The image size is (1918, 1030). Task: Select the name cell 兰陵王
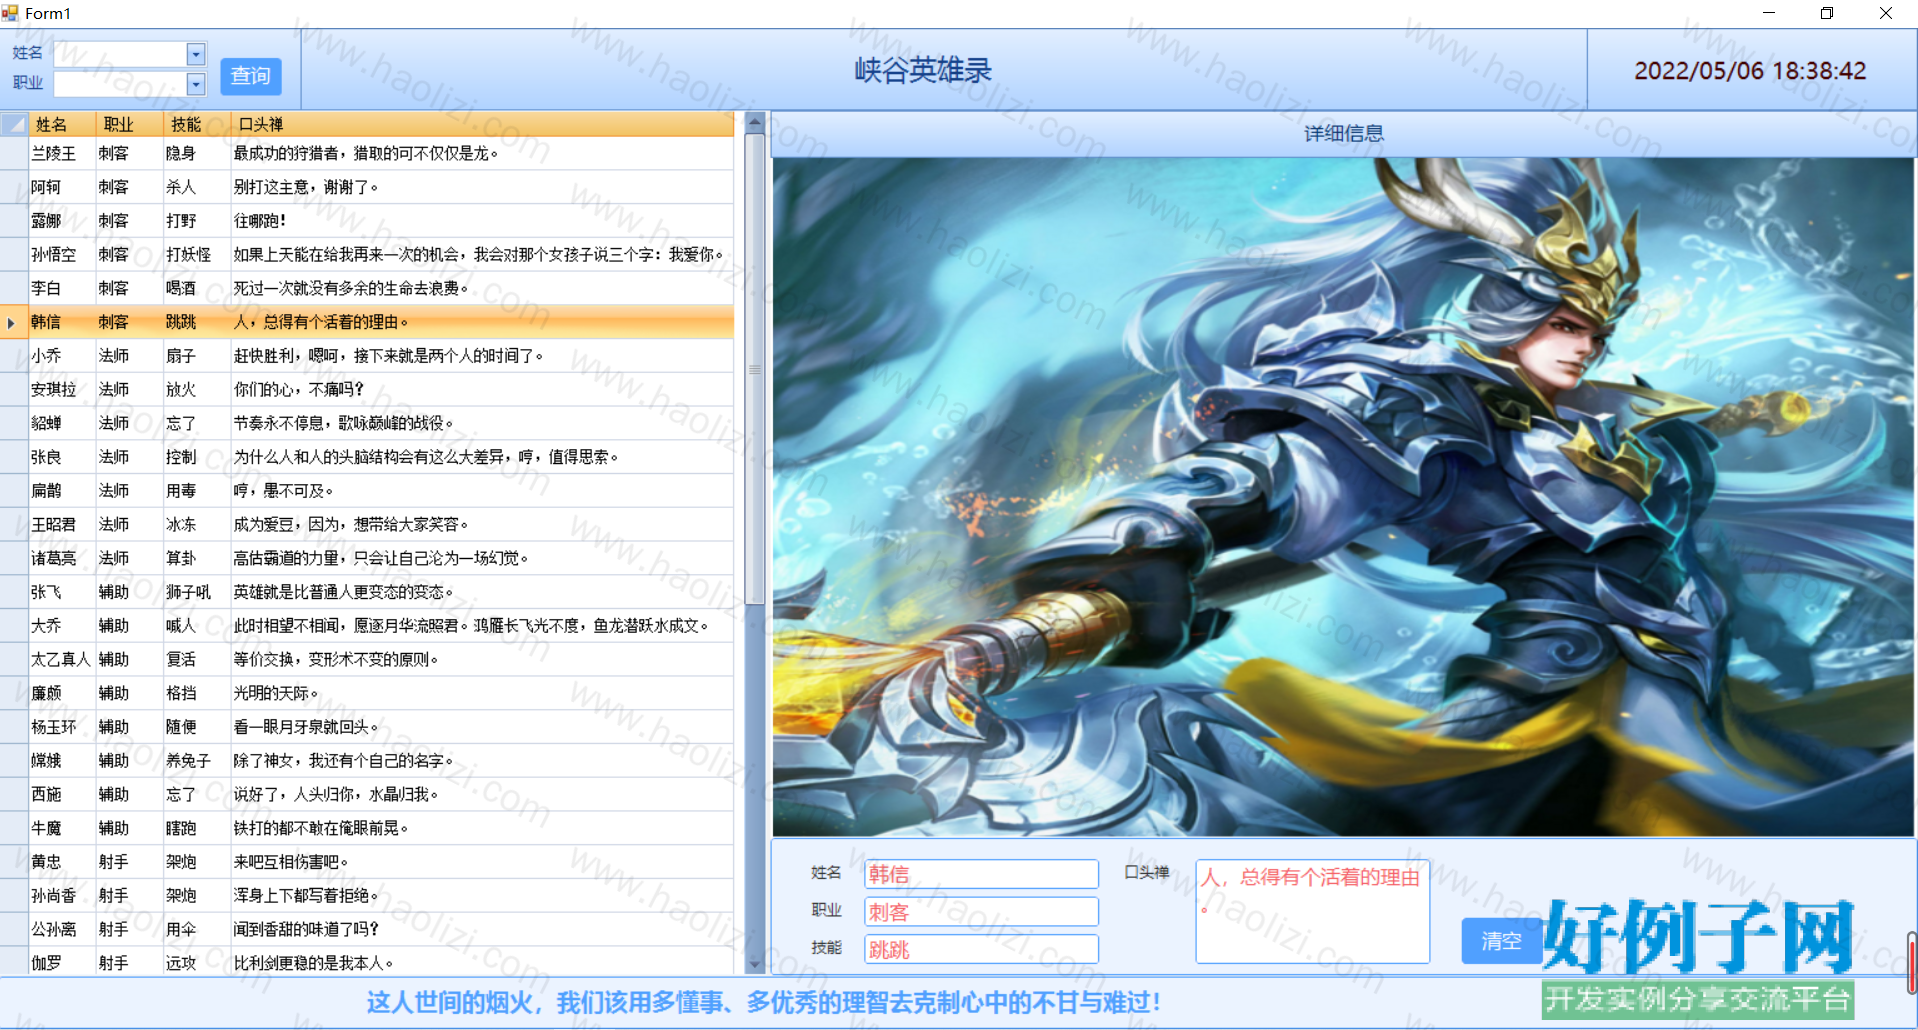pyautogui.click(x=62, y=153)
